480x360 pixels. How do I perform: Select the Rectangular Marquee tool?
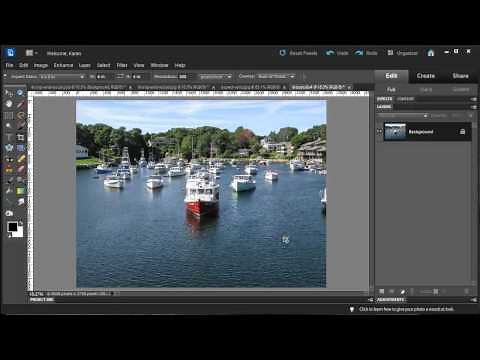click(9, 115)
